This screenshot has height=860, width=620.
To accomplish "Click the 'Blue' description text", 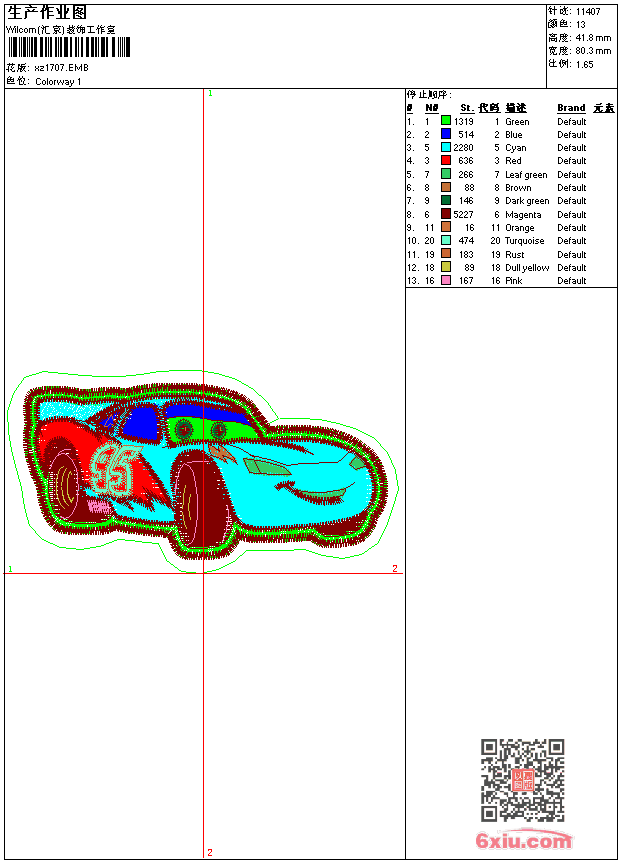I will [514, 135].
